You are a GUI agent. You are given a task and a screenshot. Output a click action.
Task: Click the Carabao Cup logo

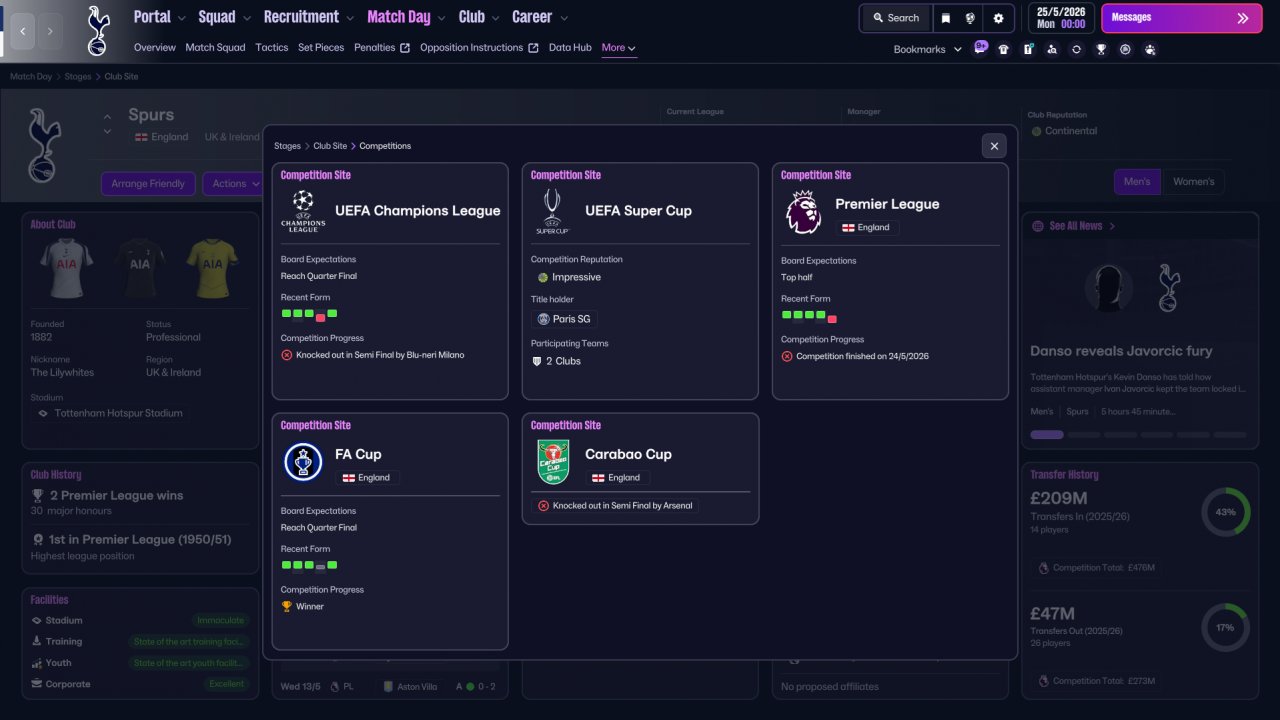coord(553,462)
